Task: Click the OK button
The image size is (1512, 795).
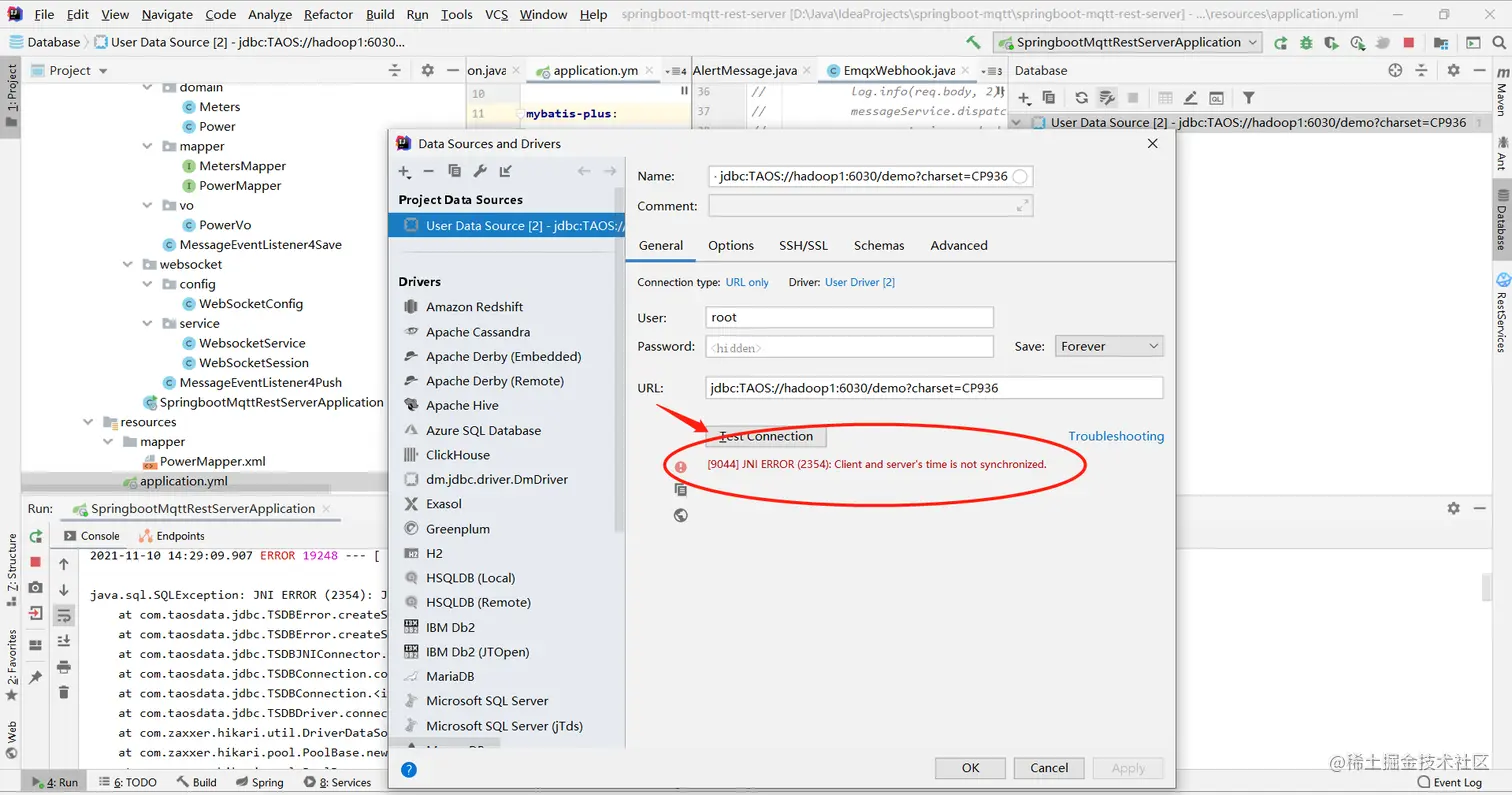Action: point(970,768)
